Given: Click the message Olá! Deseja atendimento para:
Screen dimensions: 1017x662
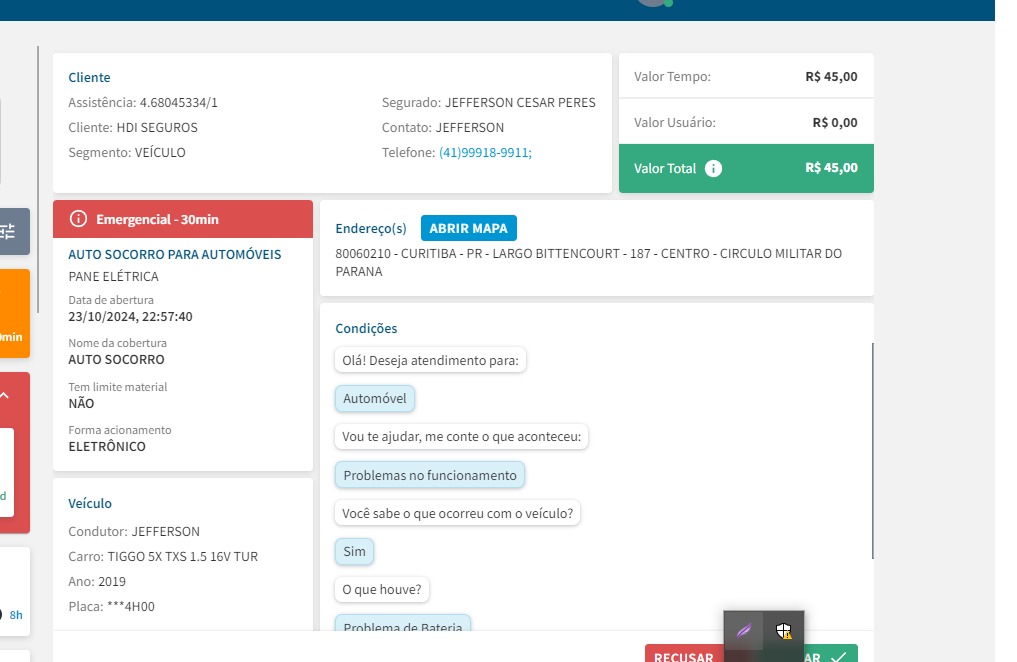Looking at the screenshot, I should click(431, 361).
